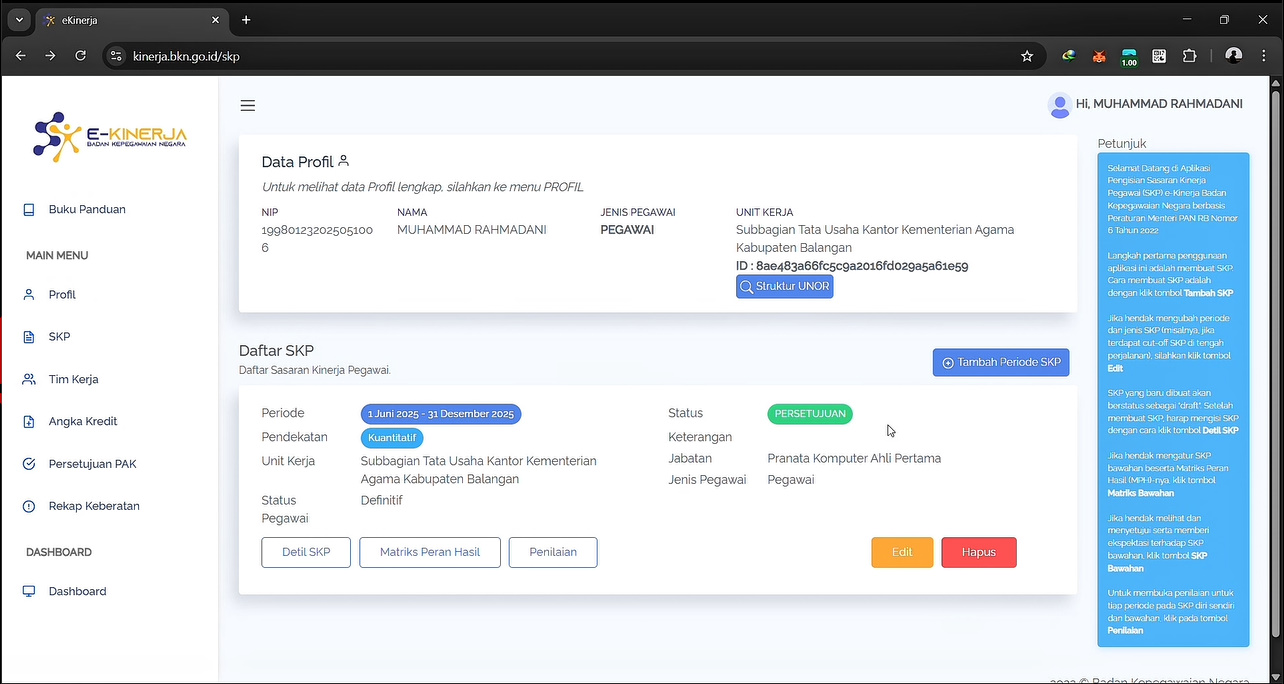Click the orange Edit button
This screenshot has height=684, width=1284.
(x=901, y=553)
